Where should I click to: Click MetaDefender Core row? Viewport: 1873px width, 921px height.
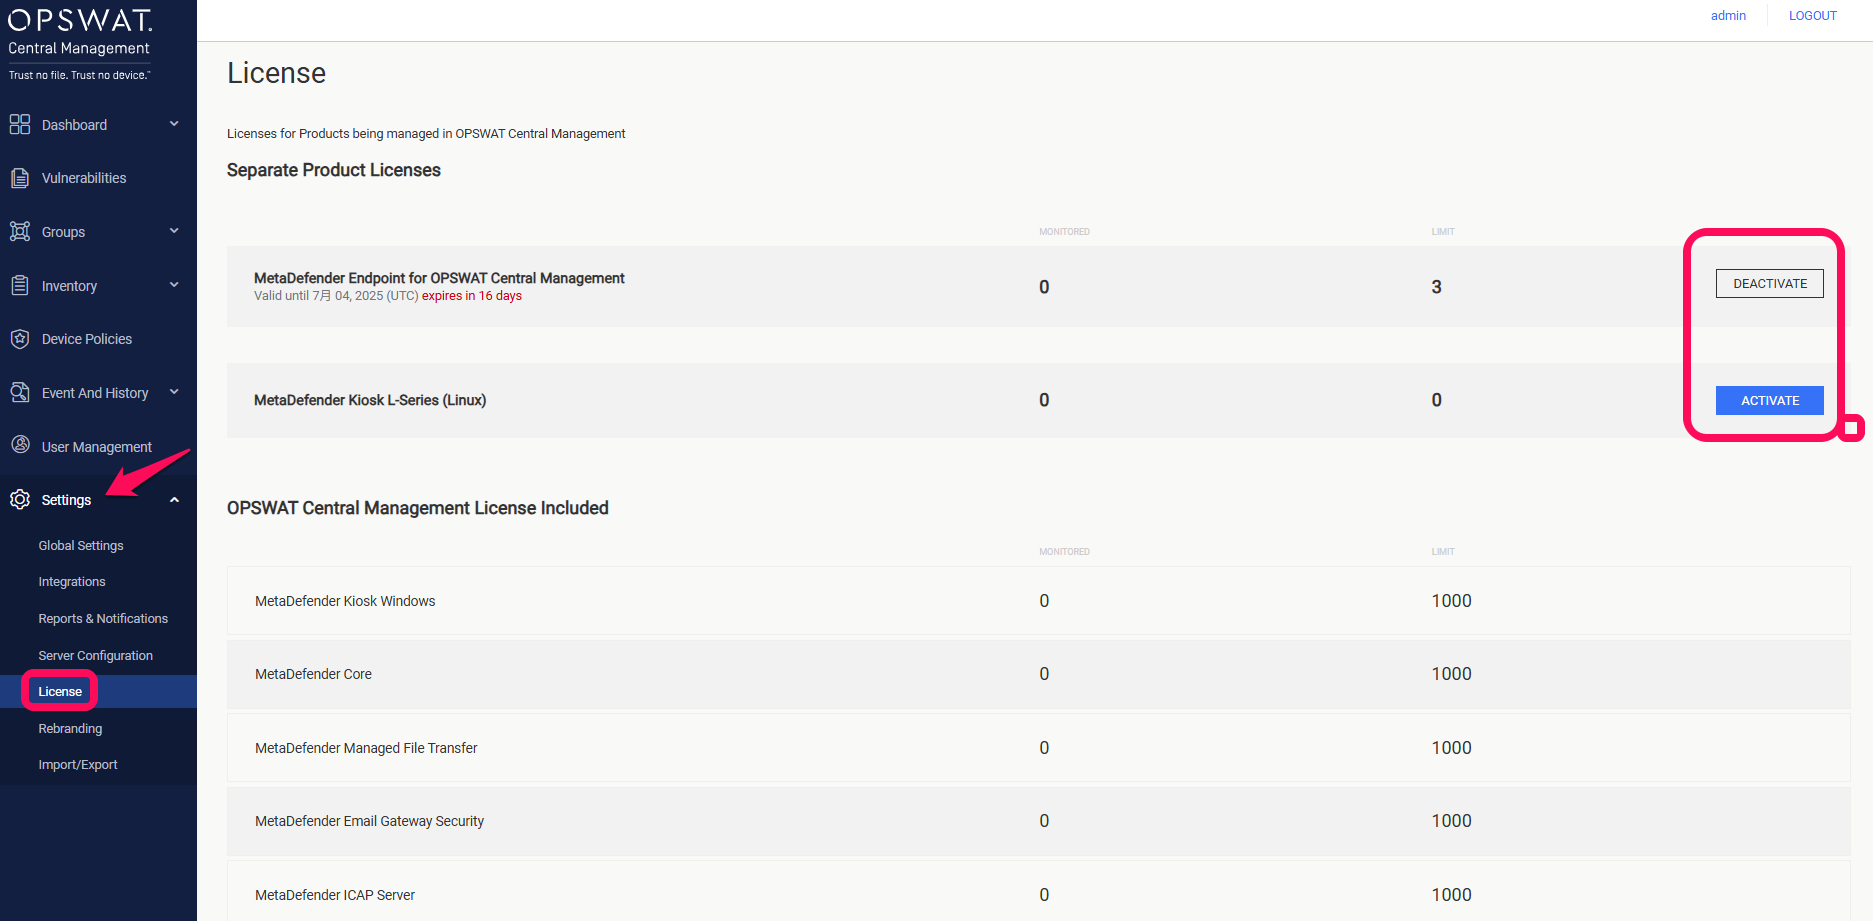[1038, 674]
